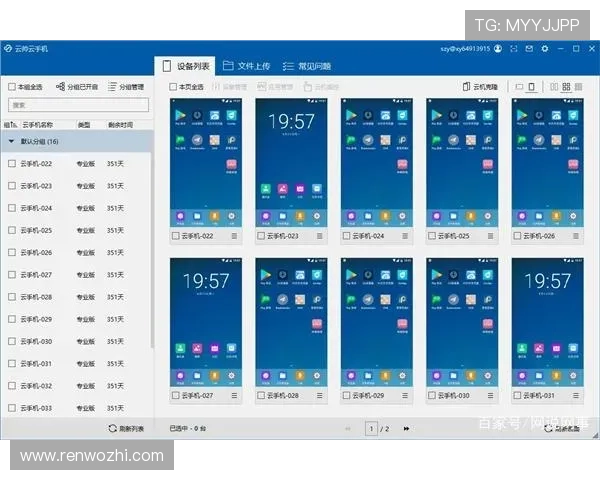
Task: Tick the 本页全选 select-all-page checkbox
Action: 174,87
